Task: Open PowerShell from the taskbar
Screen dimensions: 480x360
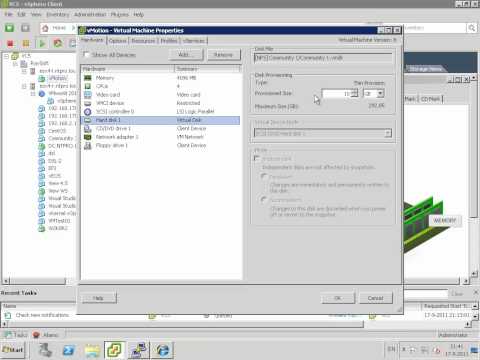Action: click(x=69, y=350)
